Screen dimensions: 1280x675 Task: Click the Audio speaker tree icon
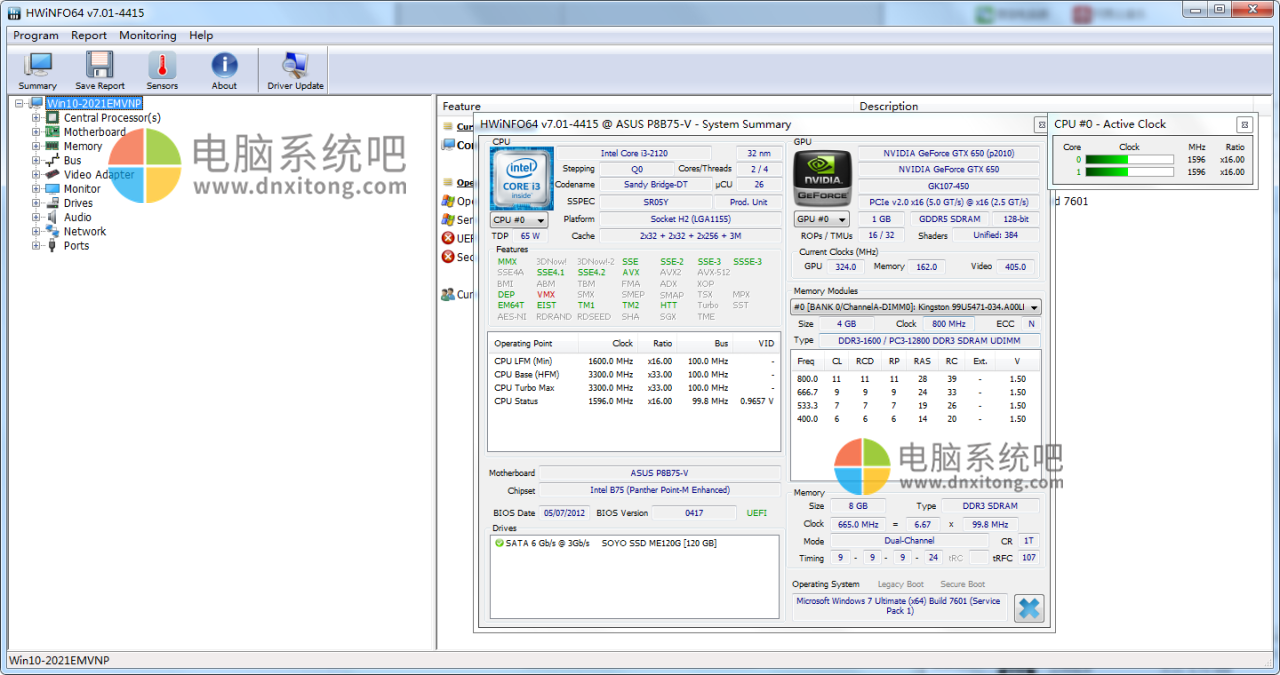[x=53, y=217]
